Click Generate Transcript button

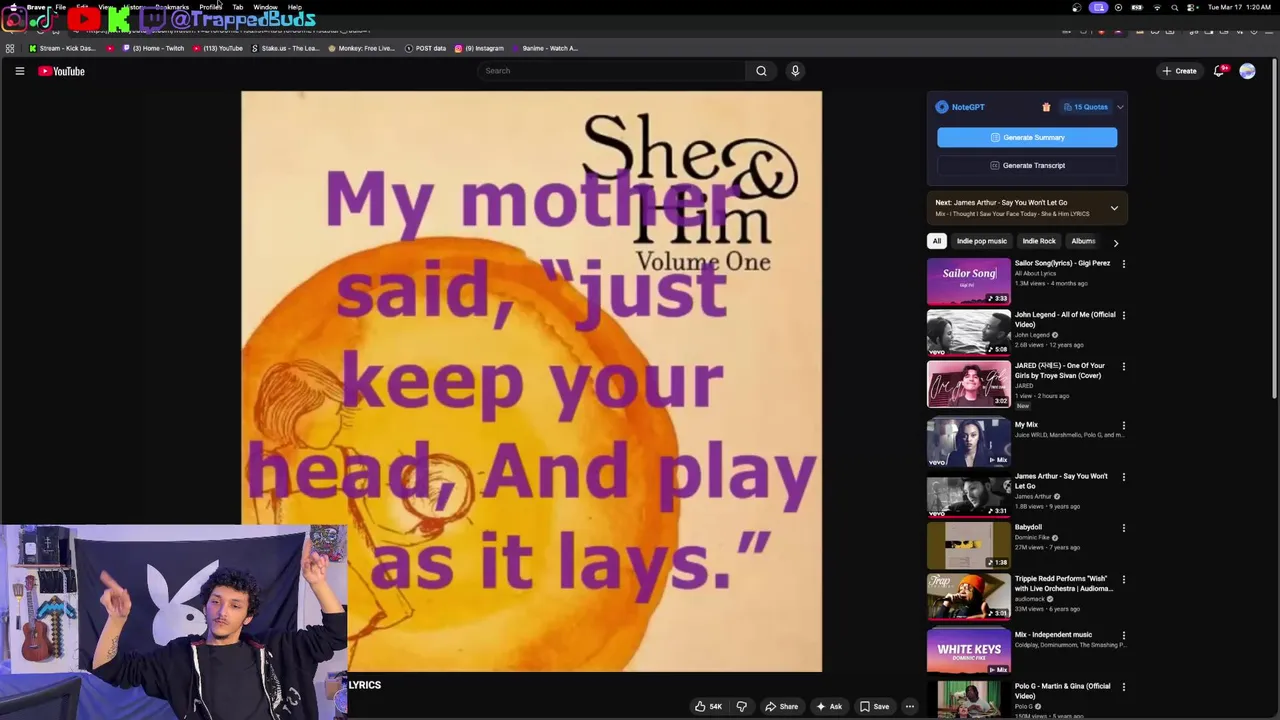point(1027,165)
